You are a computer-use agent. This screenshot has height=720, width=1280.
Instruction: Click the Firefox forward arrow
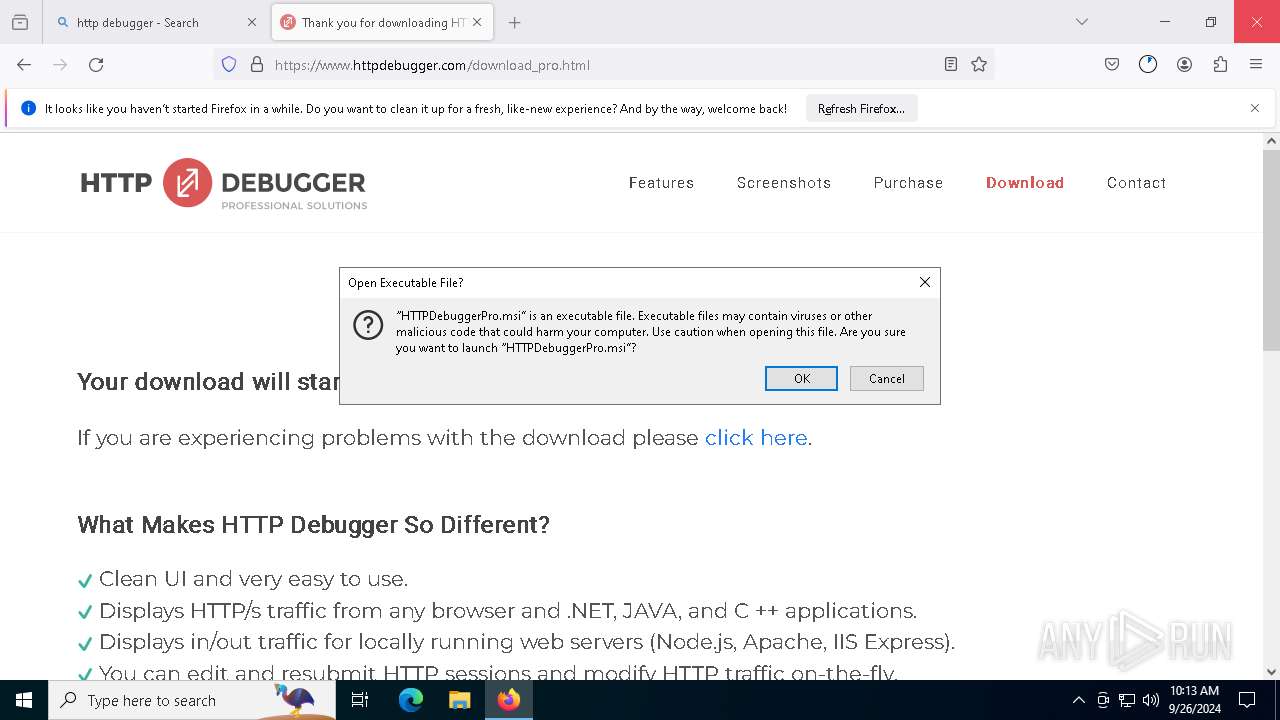pyautogui.click(x=60, y=65)
